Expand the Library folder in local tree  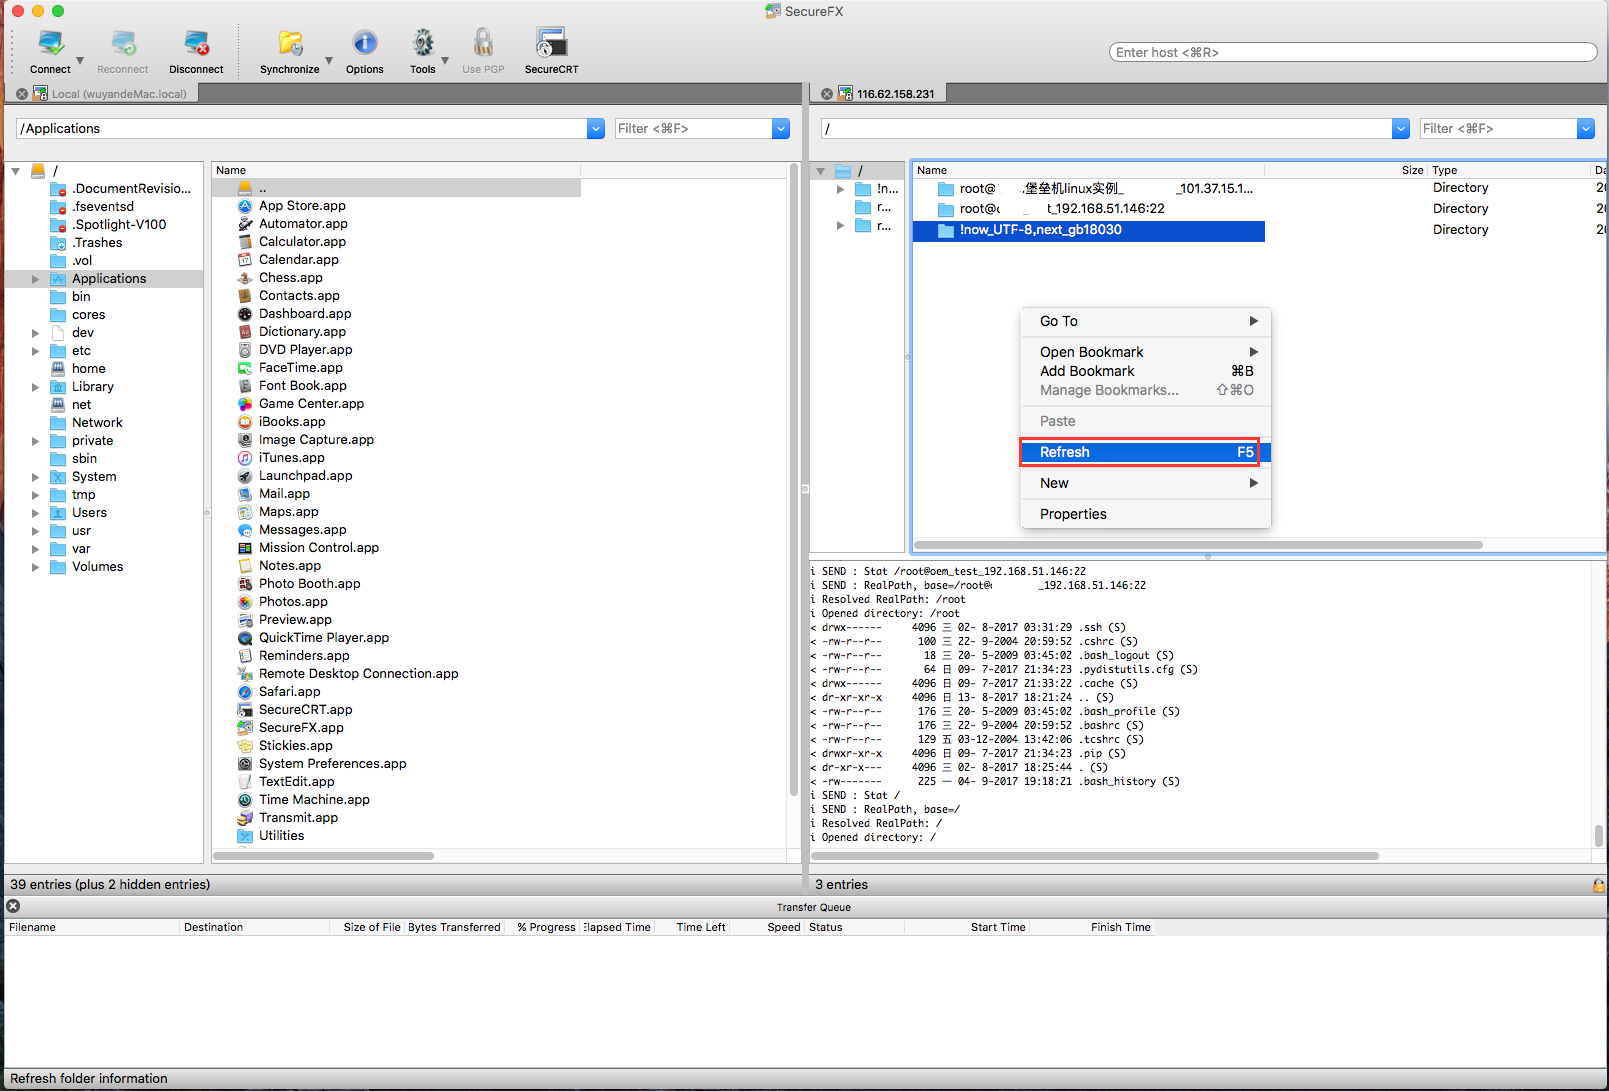[x=36, y=387]
